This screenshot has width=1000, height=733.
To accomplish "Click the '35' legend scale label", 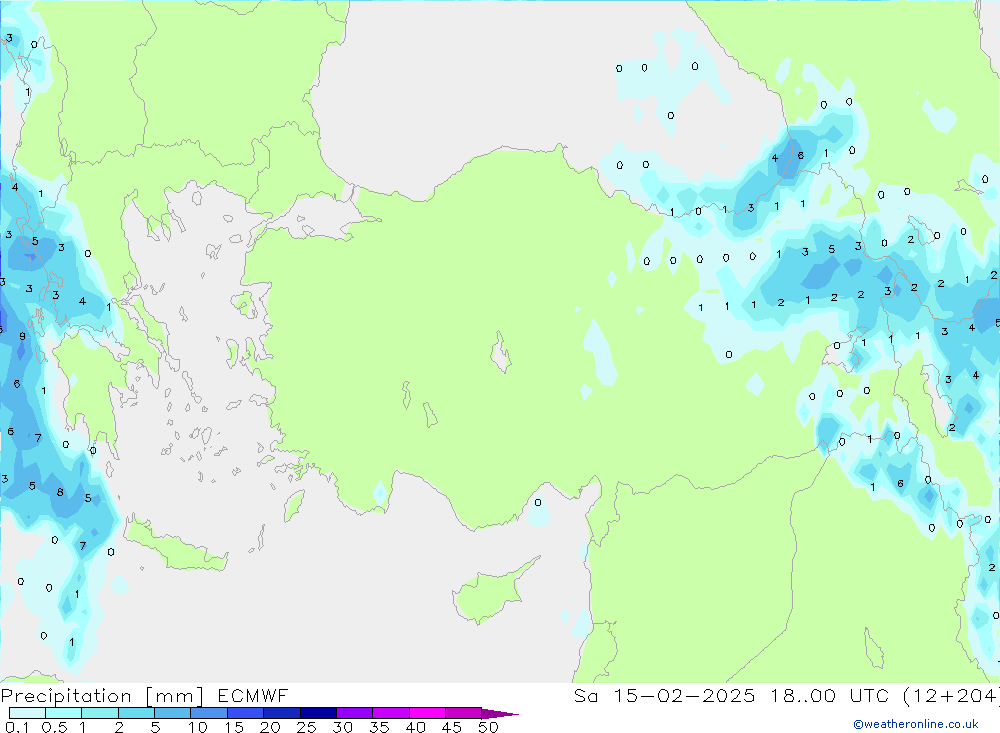I will [x=379, y=727].
